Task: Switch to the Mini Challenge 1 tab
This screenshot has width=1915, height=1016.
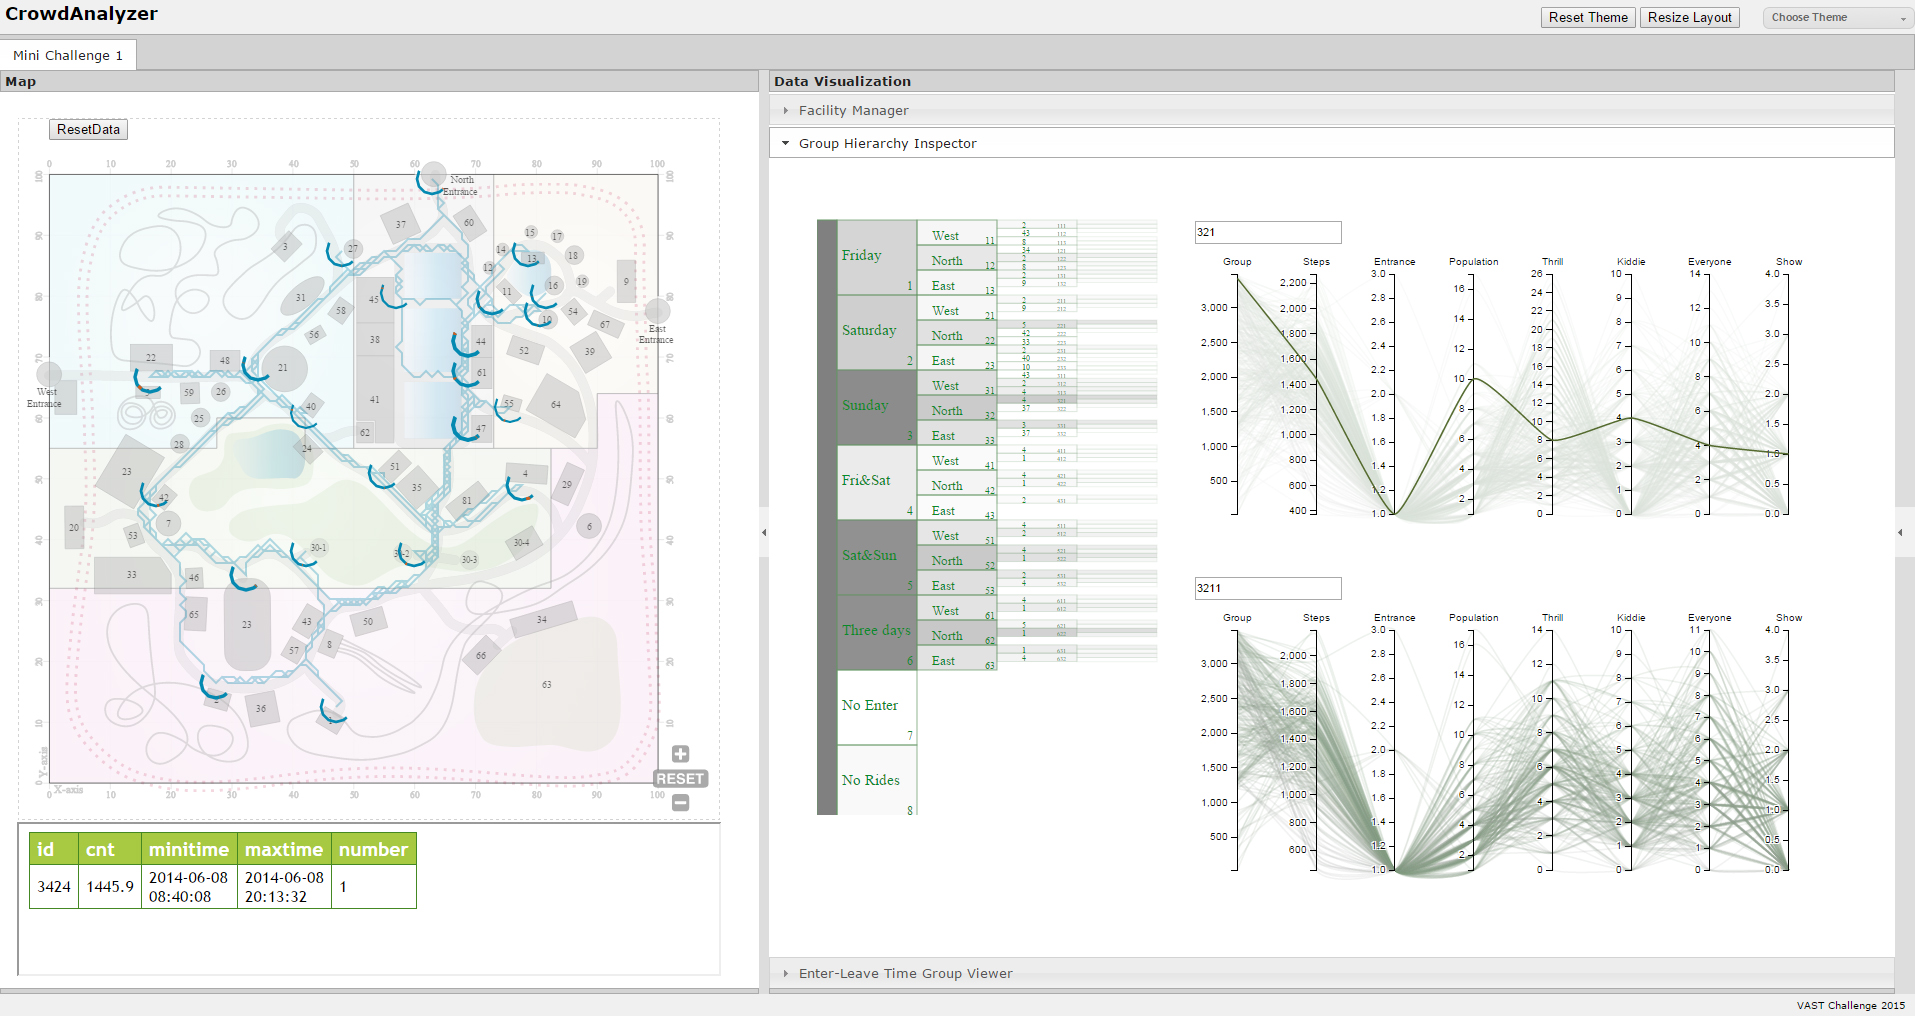Action: point(68,55)
